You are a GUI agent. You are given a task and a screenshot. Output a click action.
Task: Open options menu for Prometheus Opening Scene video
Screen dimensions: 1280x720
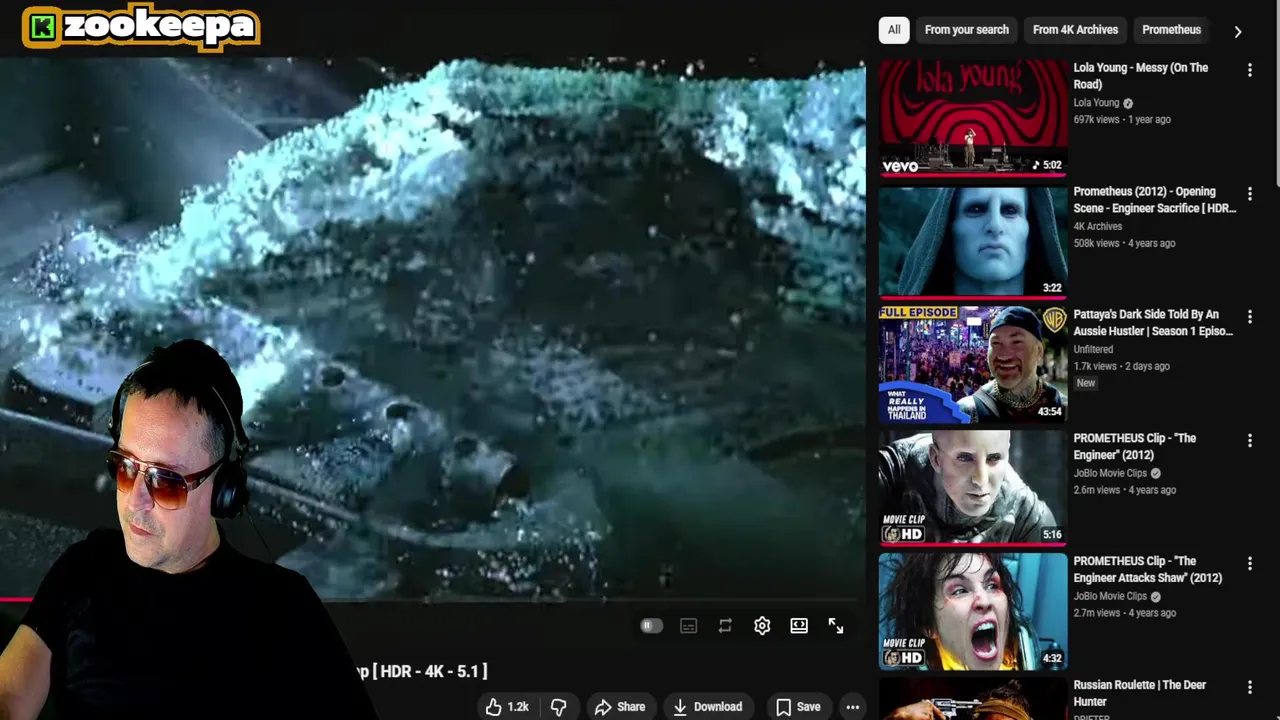[x=1249, y=193]
